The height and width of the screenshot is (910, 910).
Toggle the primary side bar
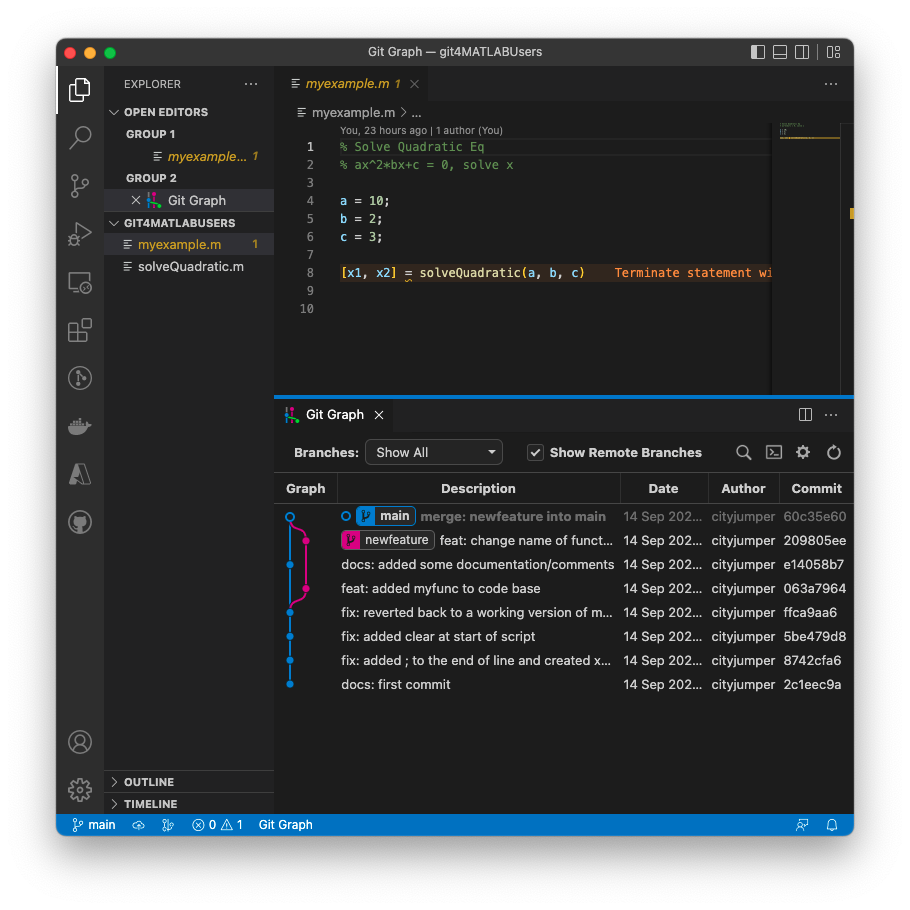[757, 52]
